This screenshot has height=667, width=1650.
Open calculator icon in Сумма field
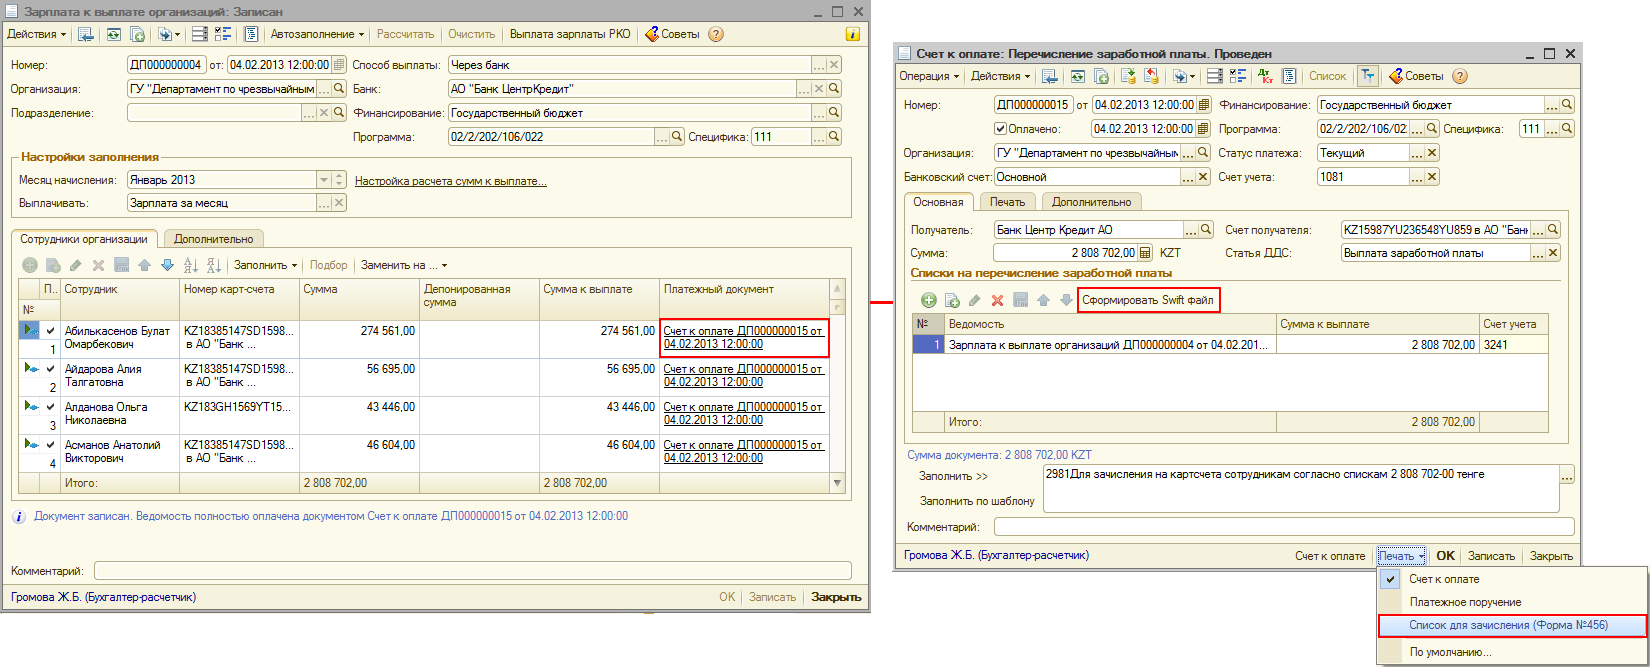click(1145, 254)
